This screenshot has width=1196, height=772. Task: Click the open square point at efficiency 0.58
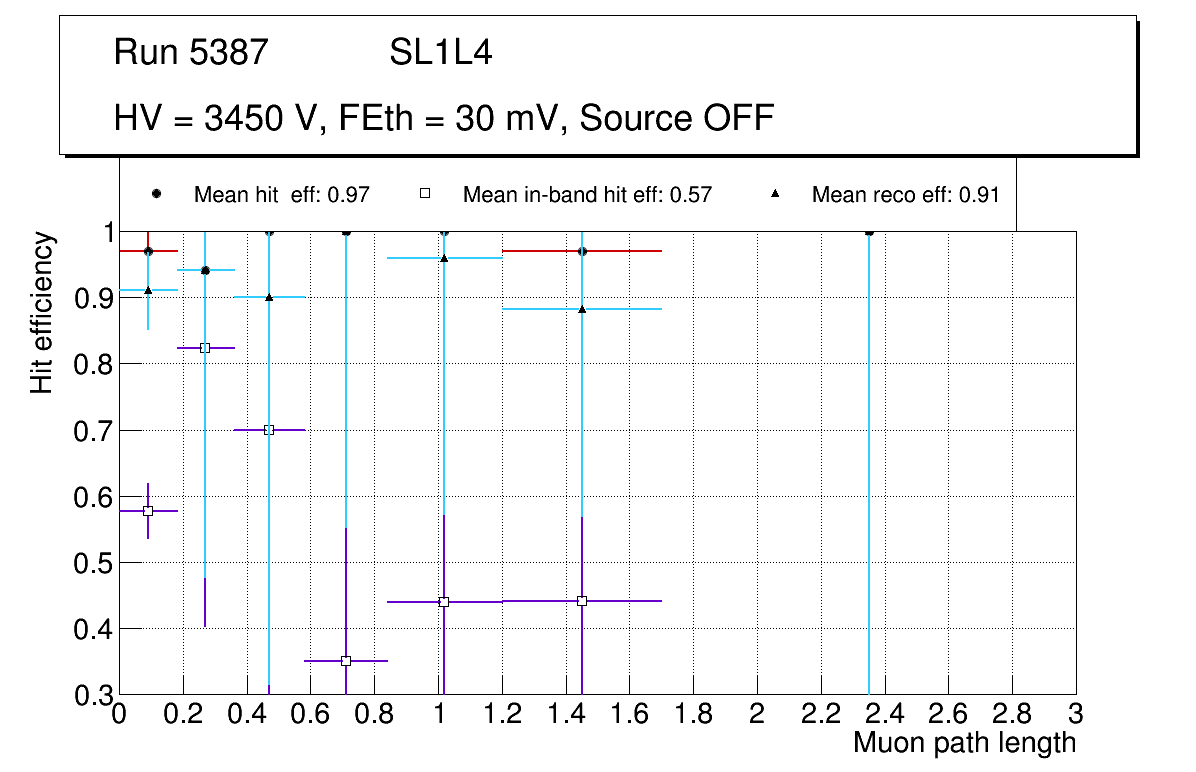click(148, 510)
